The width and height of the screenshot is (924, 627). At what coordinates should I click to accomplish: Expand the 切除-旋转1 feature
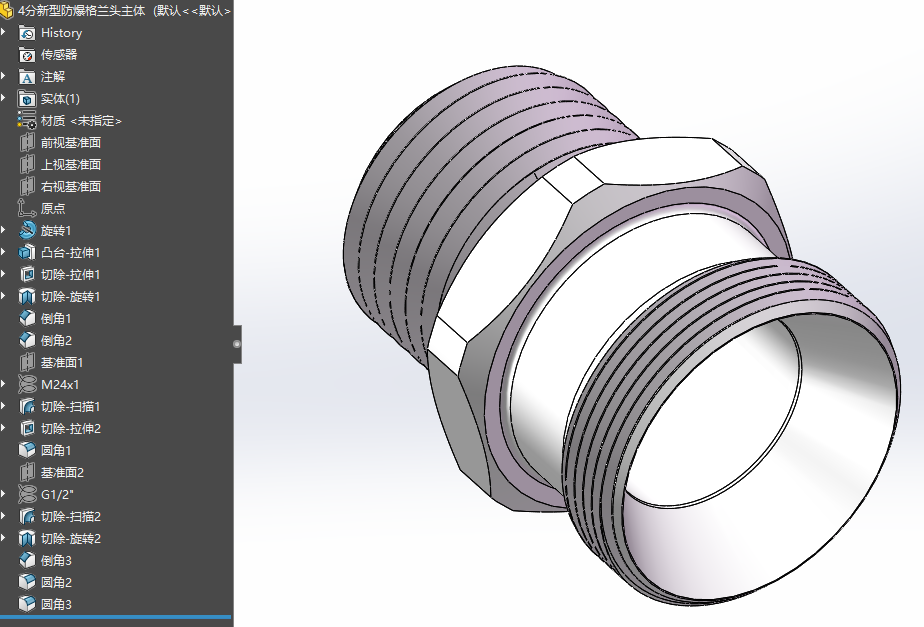(x=4, y=296)
